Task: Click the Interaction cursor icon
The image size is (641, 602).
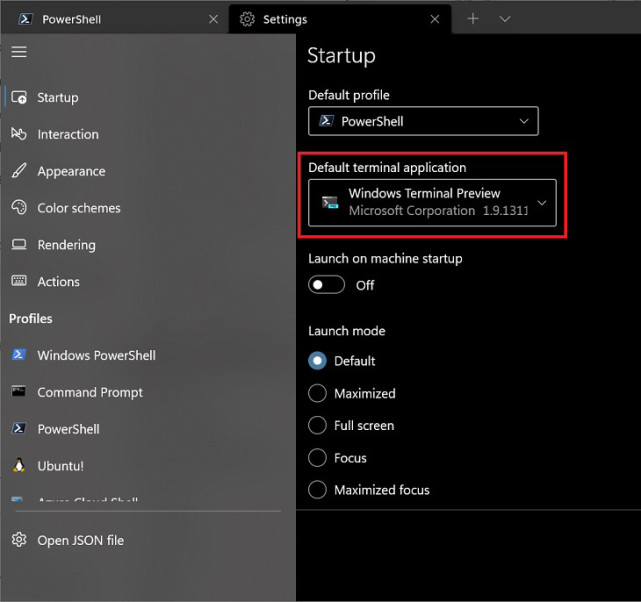Action: coord(18,134)
